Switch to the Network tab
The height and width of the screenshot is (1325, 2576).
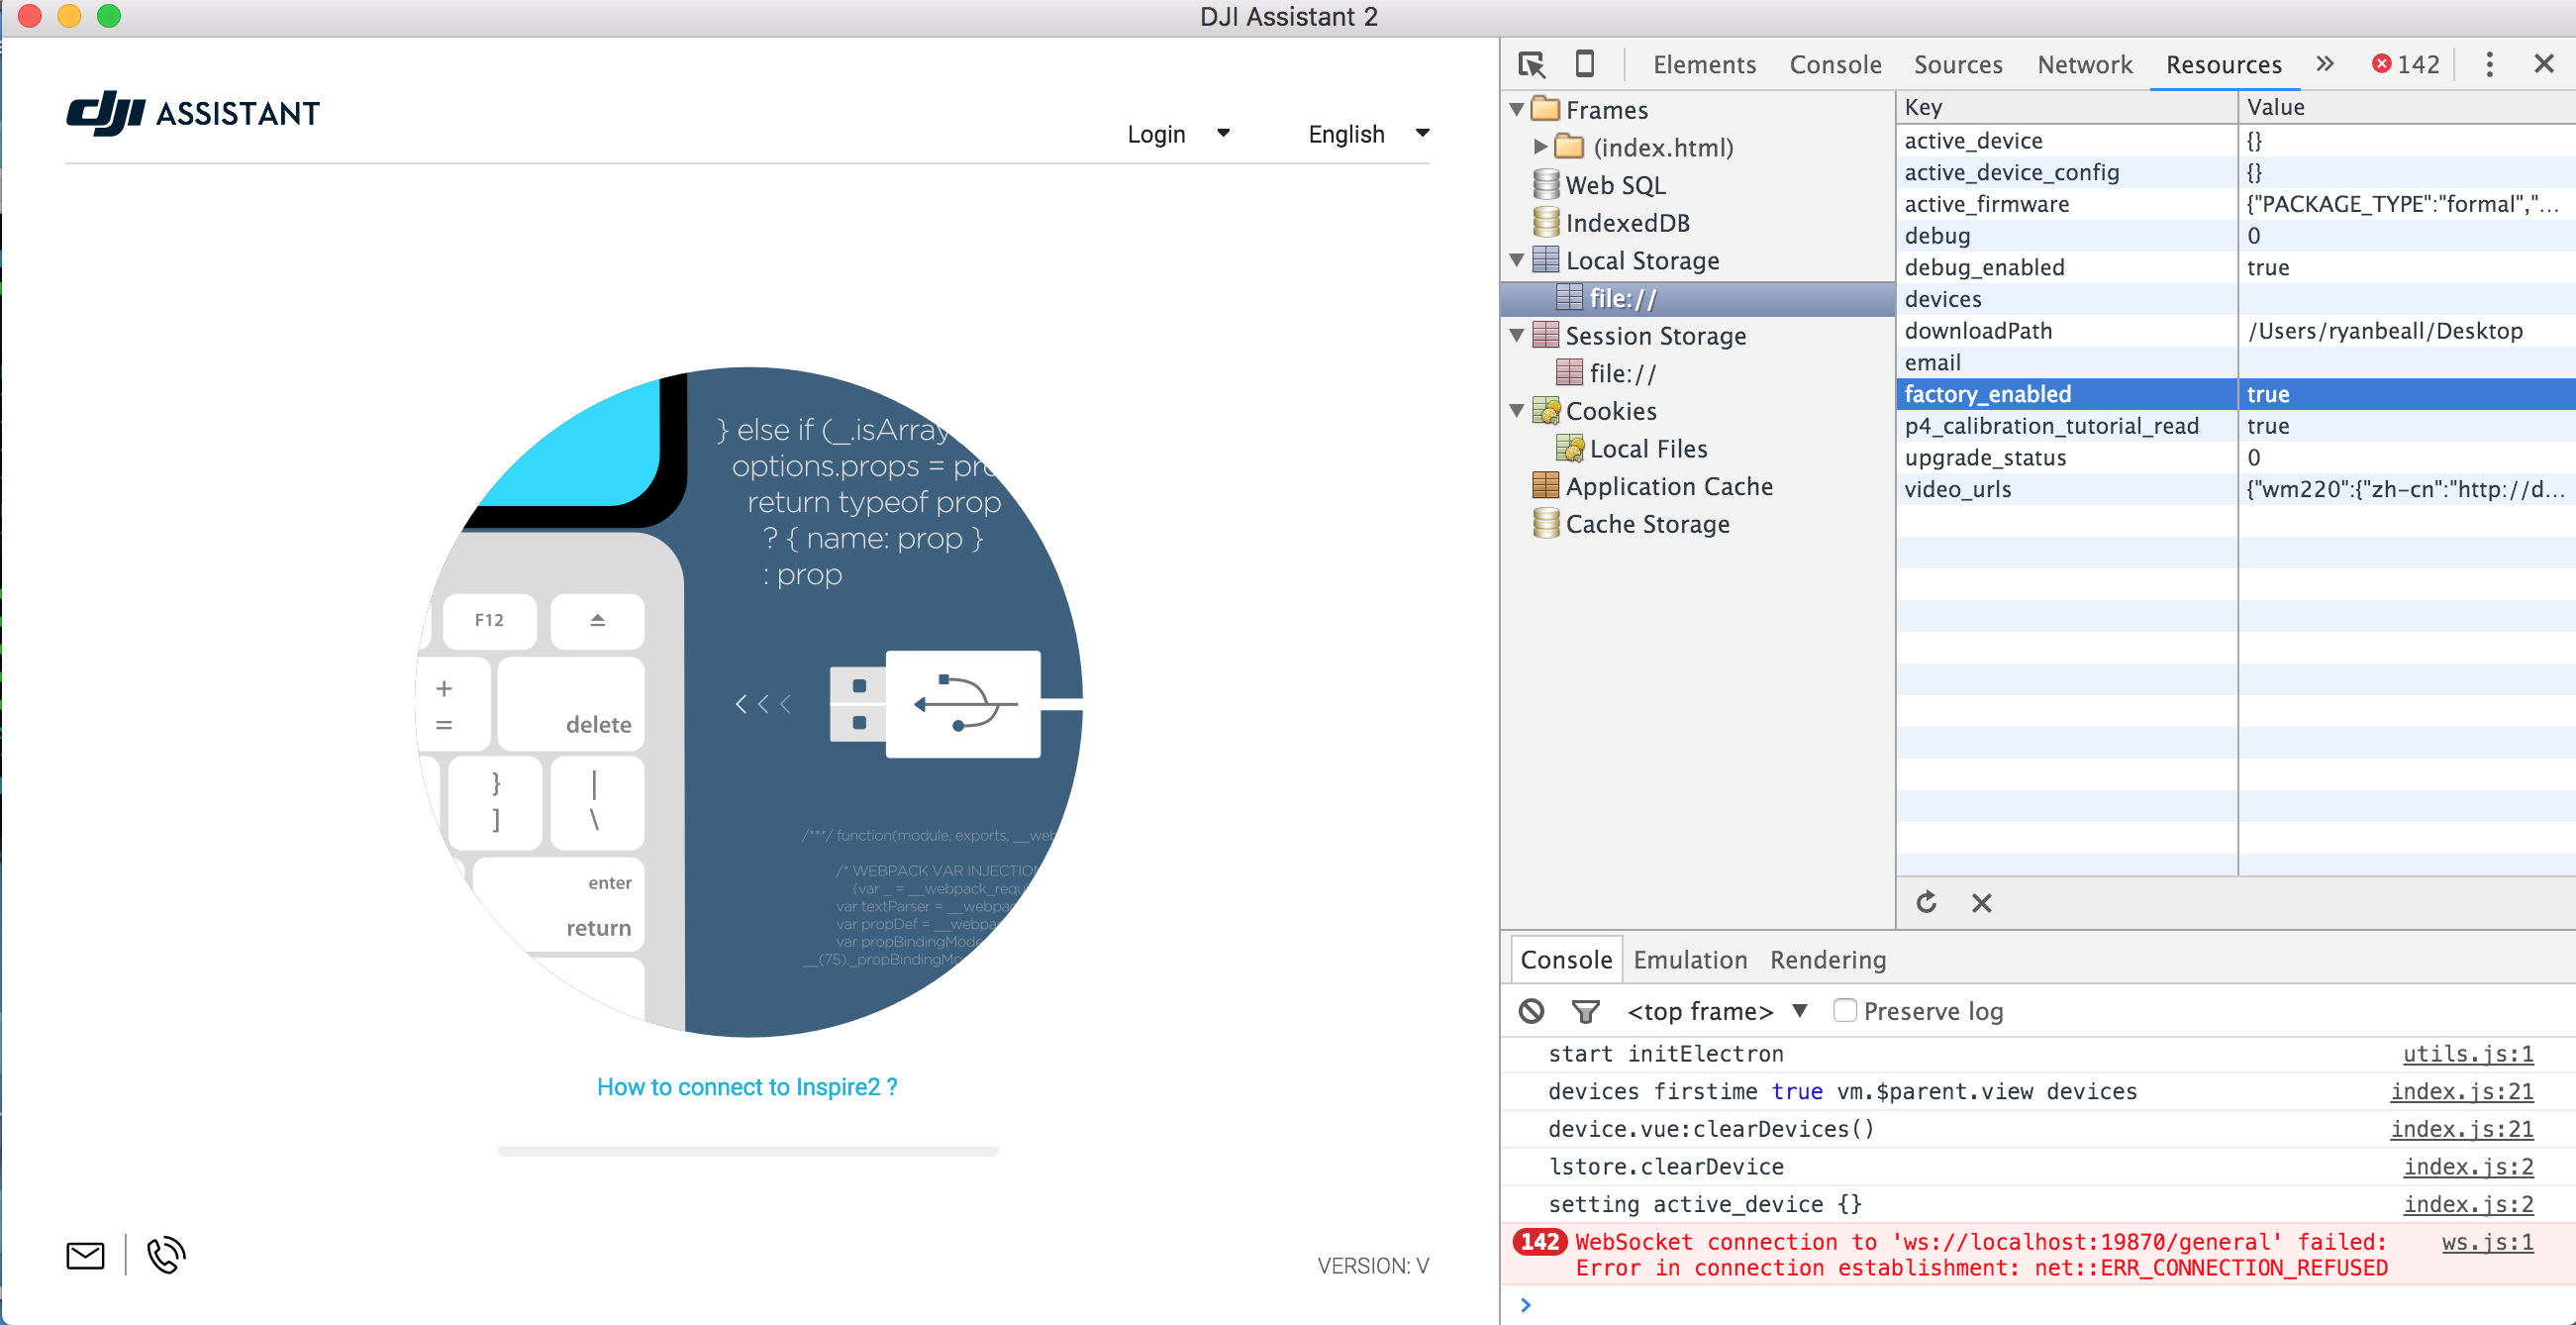tap(2084, 65)
